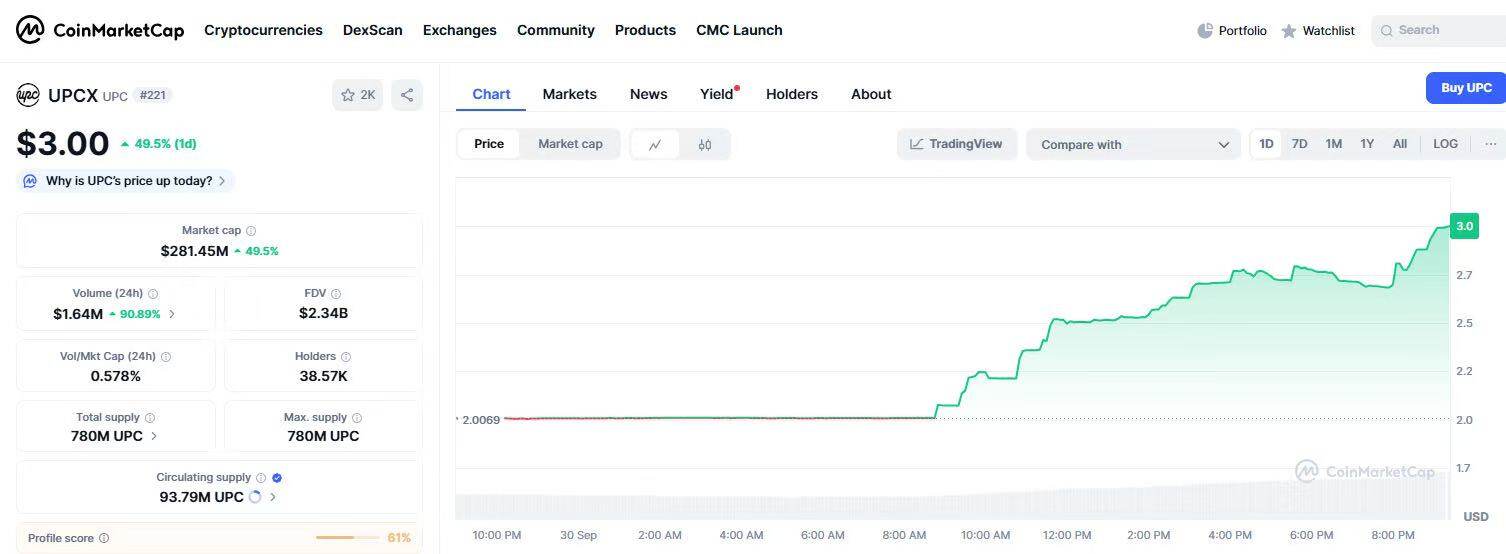Click the 0.578% Vol/Mkt Cap value

(116, 376)
